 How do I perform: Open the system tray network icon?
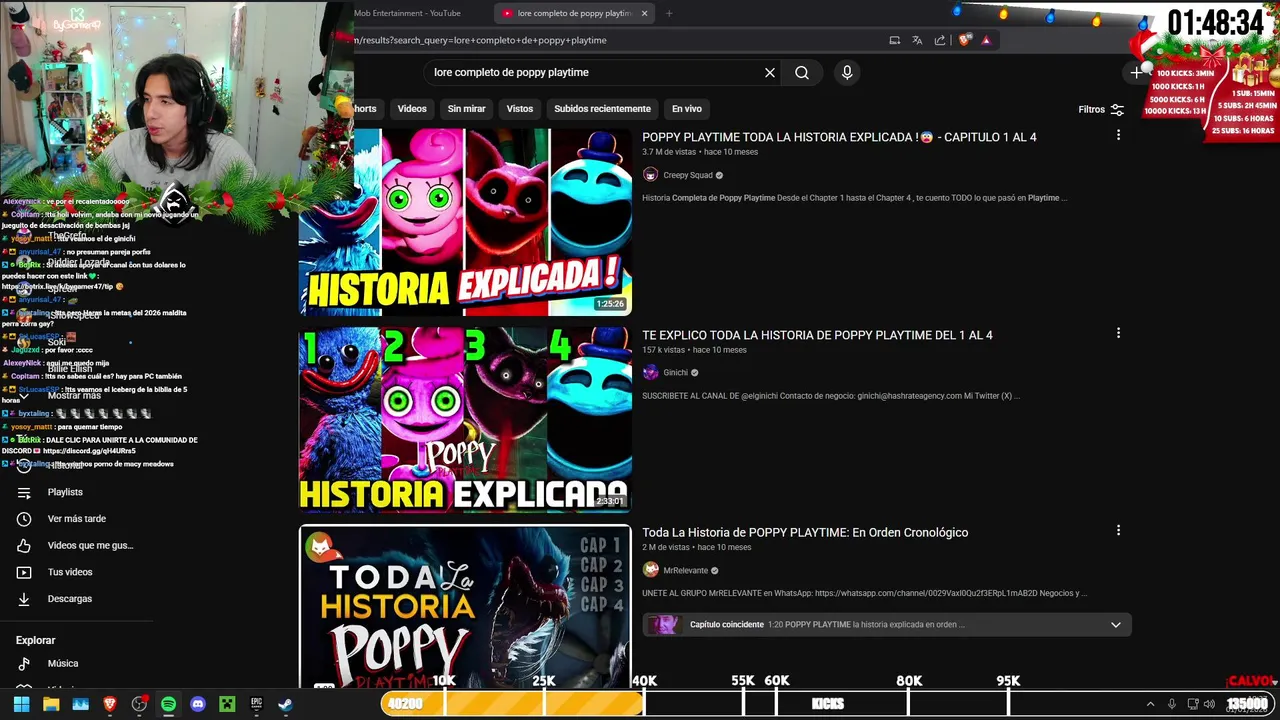point(1192,704)
